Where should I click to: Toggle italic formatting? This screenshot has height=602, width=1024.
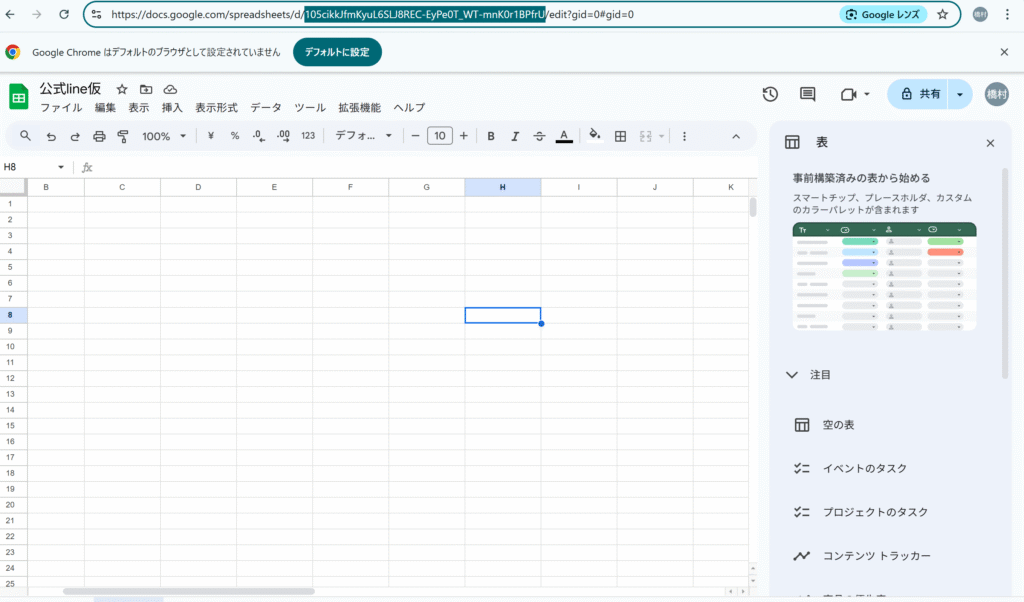[x=516, y=136]
